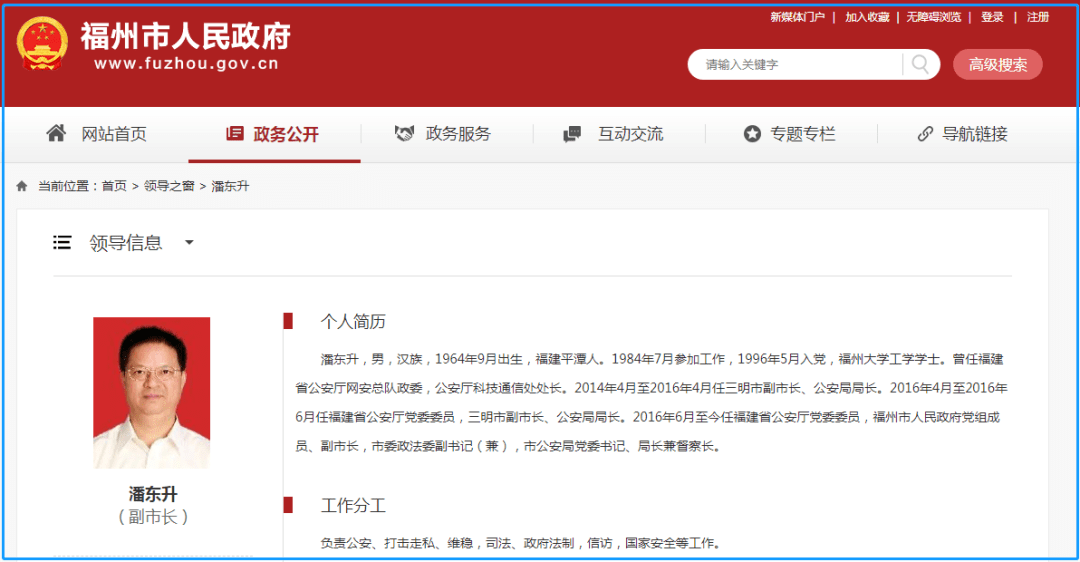Open the 新媒体门户 link
Screen dimensions: 1080x562
point(798,17)
